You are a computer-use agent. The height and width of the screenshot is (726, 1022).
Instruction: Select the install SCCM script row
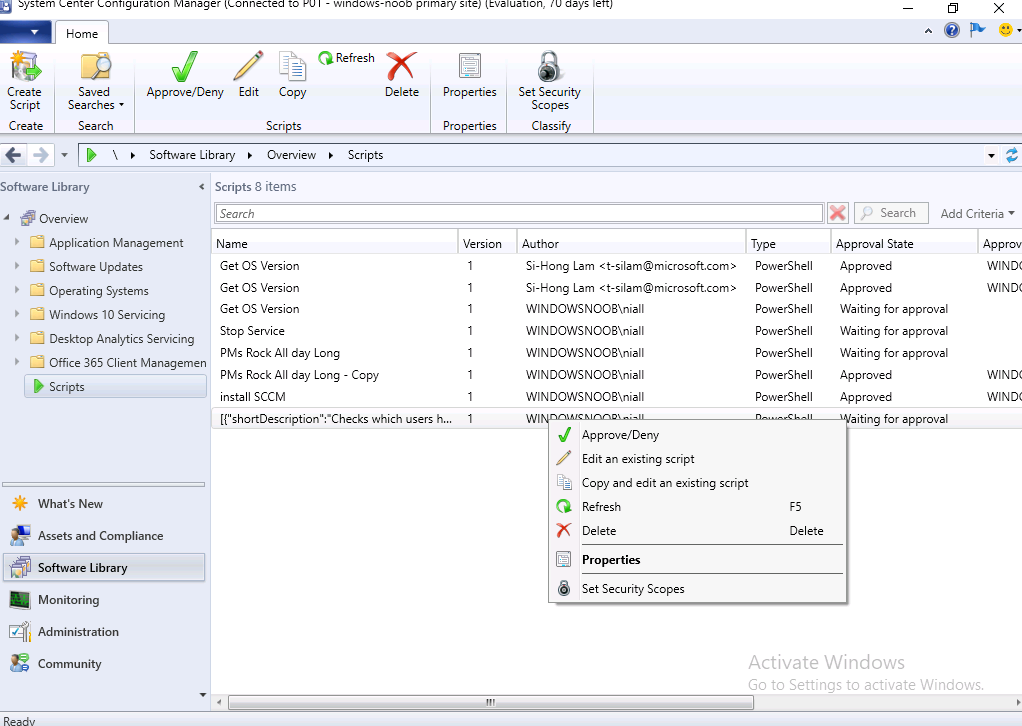point(617,396)
